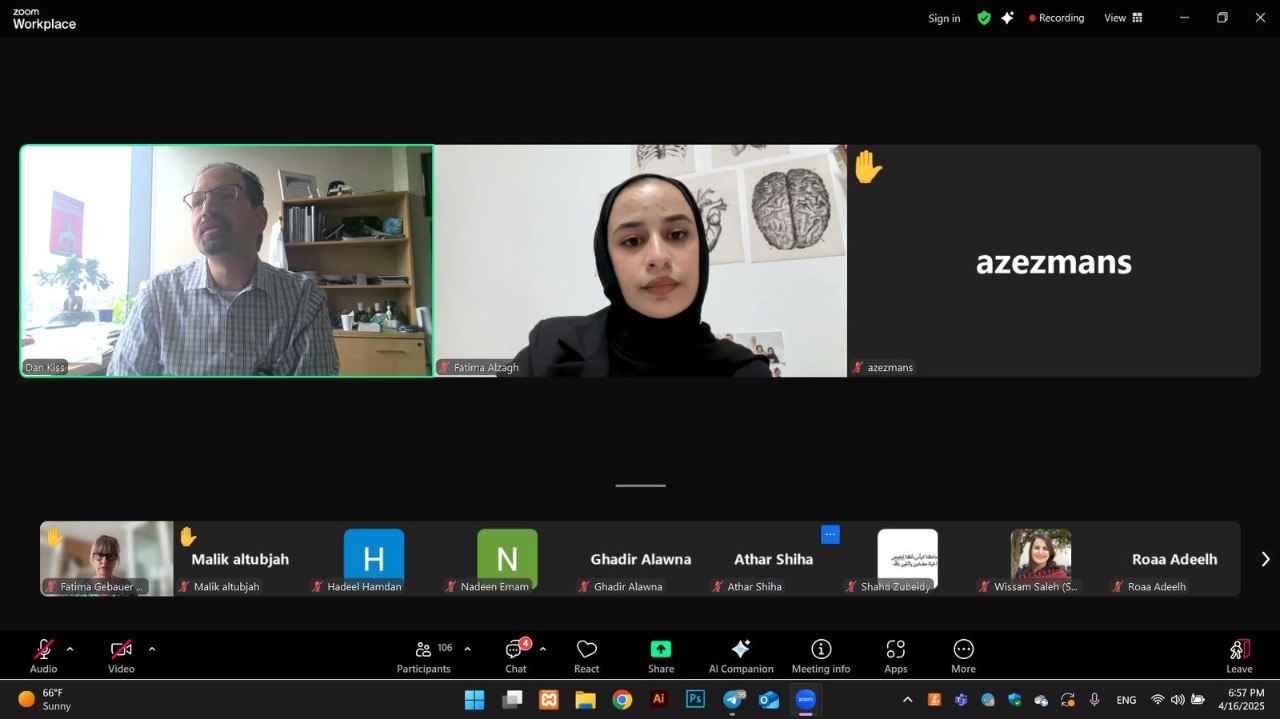Click Sign in at the top

point(943,18)
